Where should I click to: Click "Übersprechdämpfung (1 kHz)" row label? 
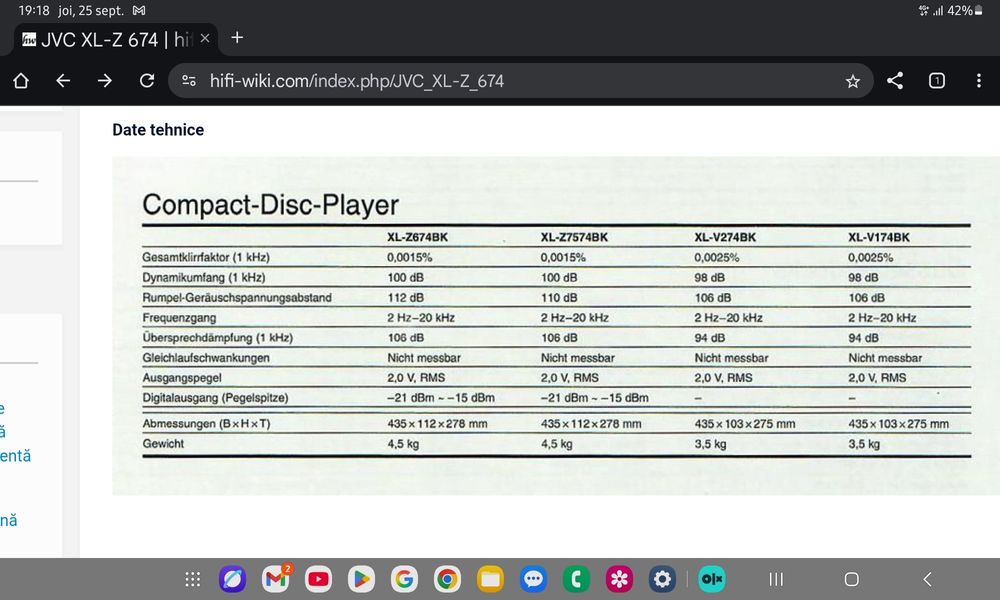[217, 337]
